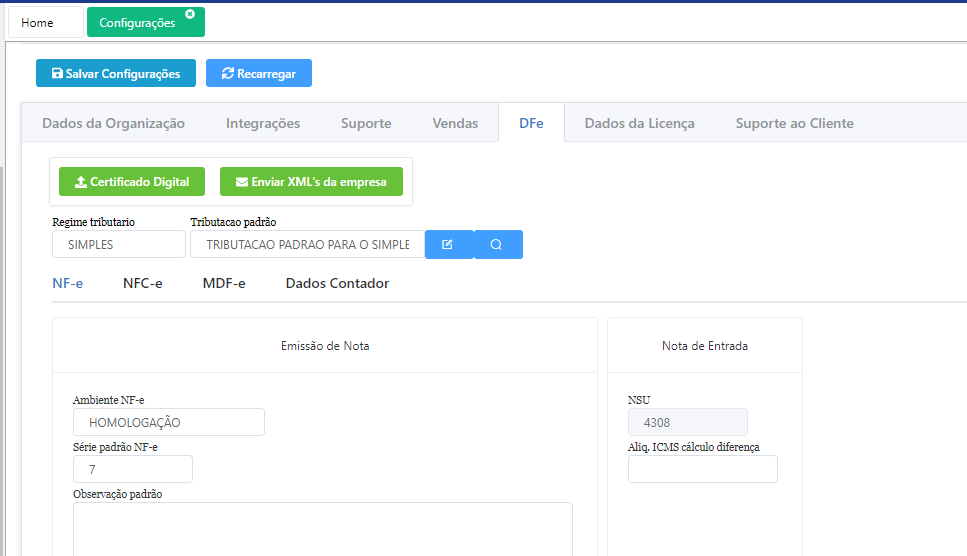Image resolution: width=967 pixels, height=556 pixels.
Task: Open Suporte ao Cliente tab
Action: [x=794, y=123]
